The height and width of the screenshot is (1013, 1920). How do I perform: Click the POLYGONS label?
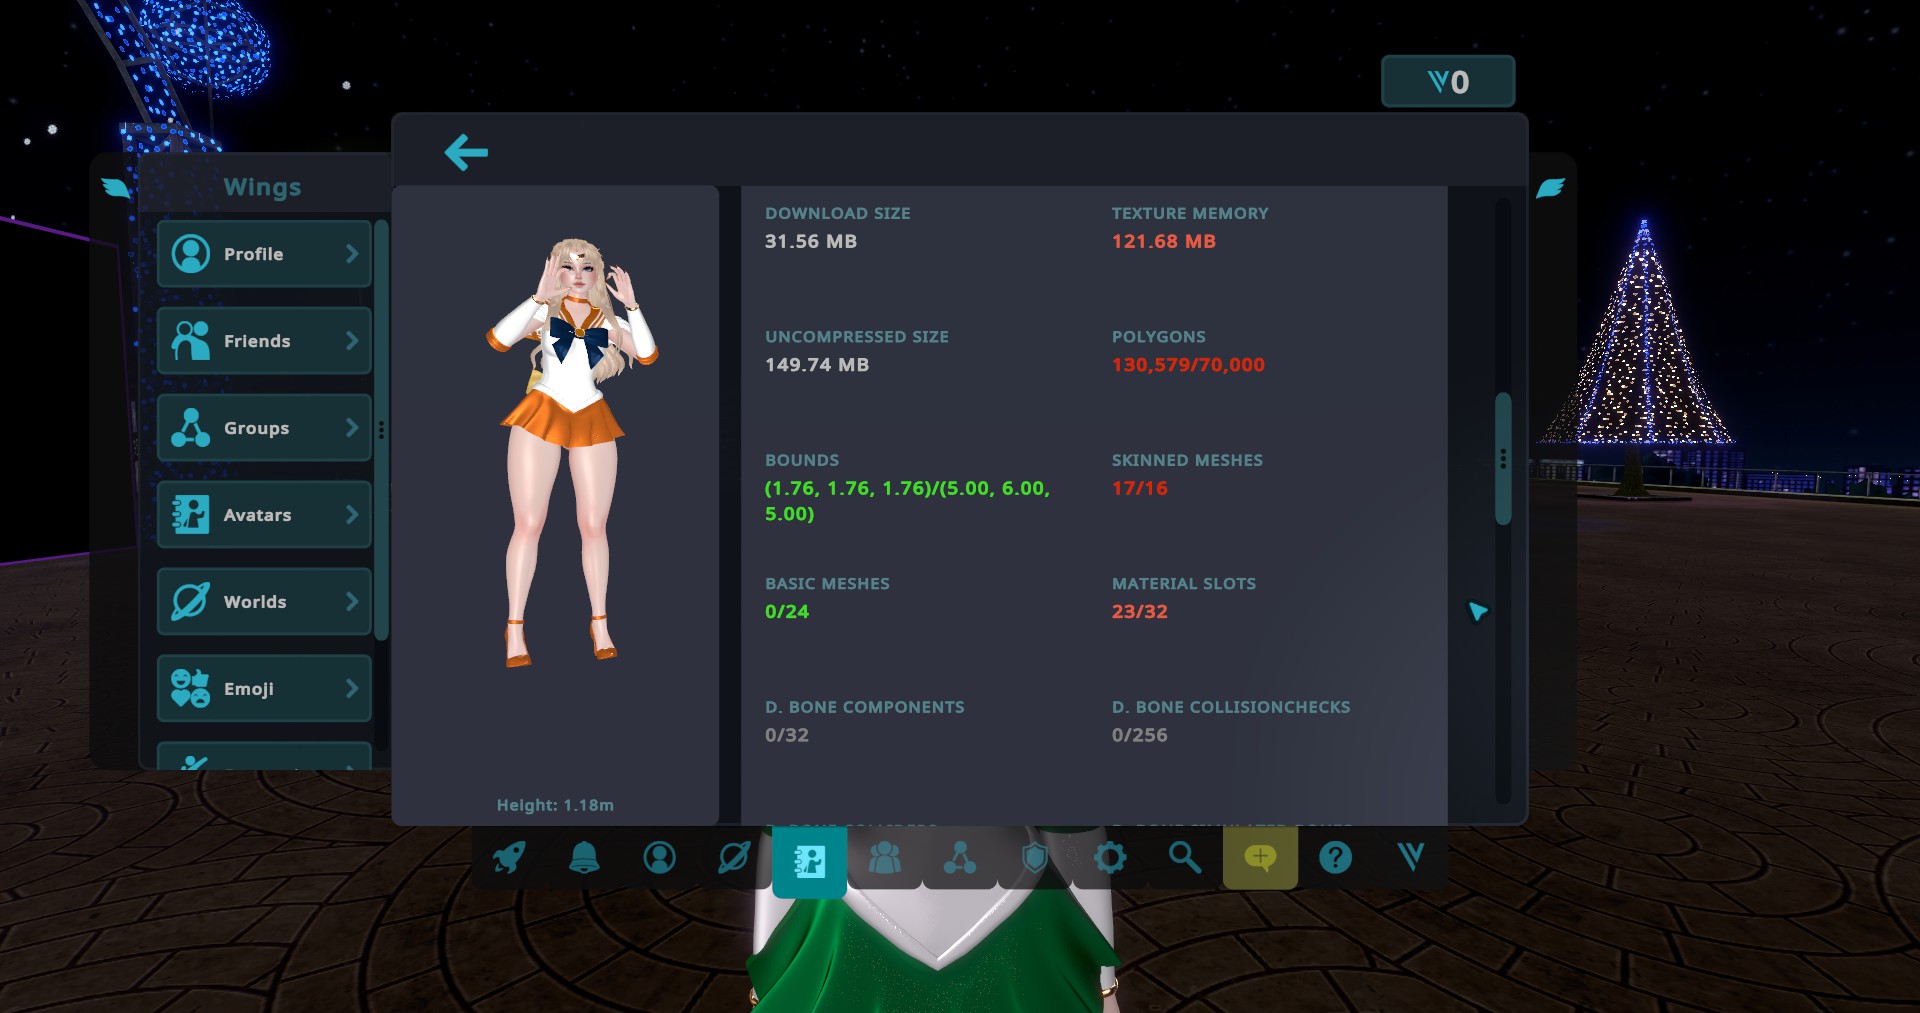pos(1159,337)
